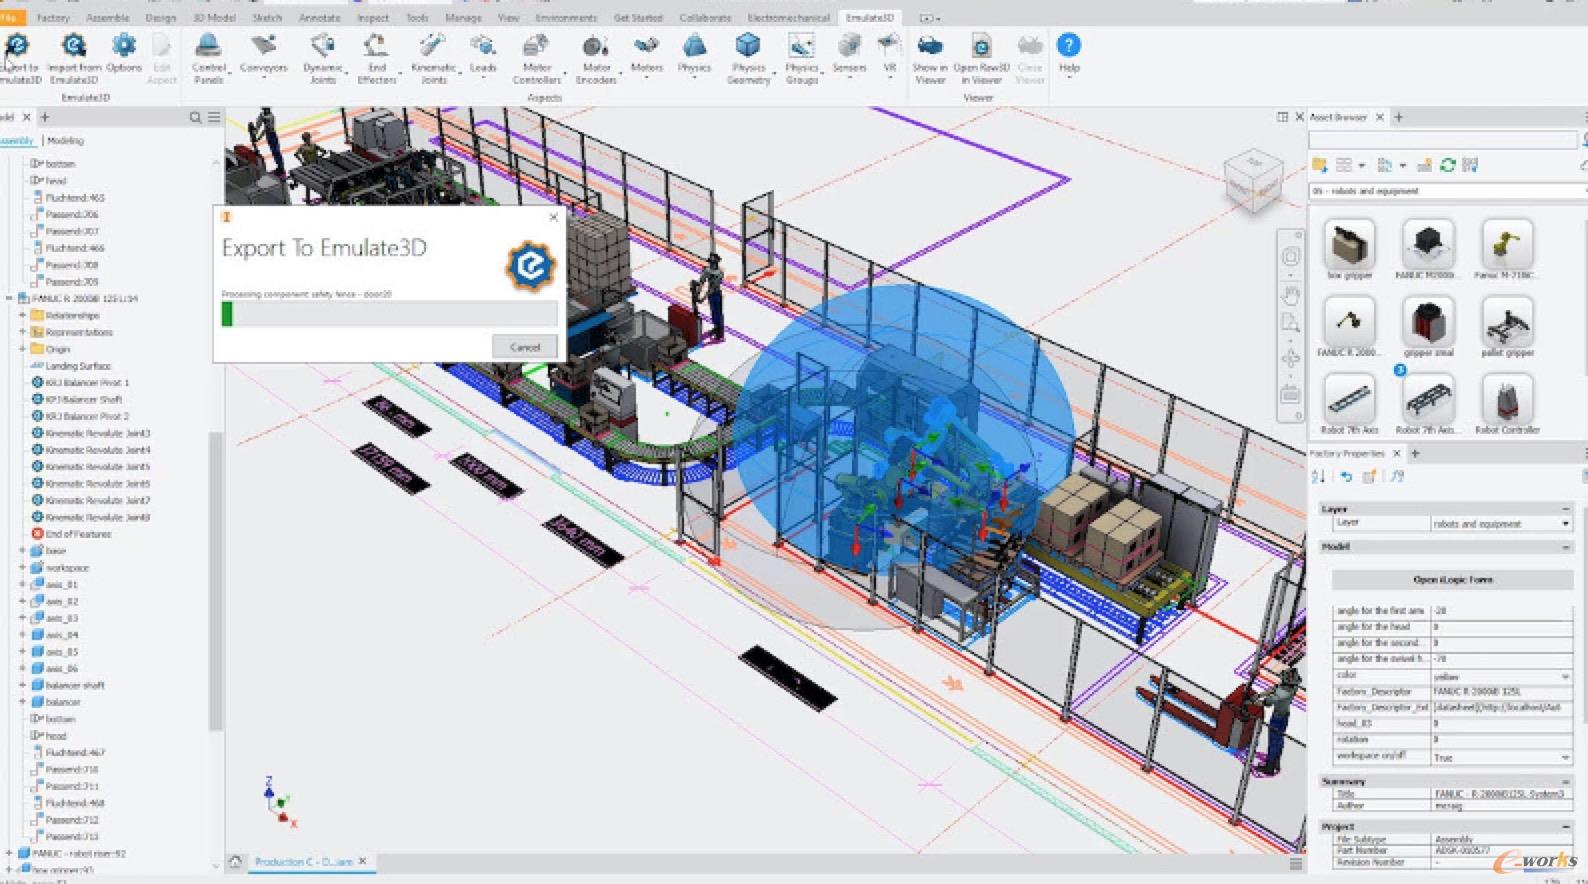Open model browser hamburger menu
1588x884 pixels.
pyautogui.click(x=214, y=117)
